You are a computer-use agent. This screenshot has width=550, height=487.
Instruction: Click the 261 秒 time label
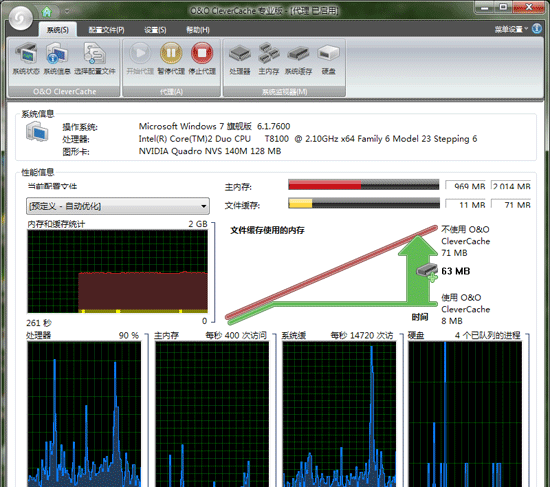click(x=39, y=323)
